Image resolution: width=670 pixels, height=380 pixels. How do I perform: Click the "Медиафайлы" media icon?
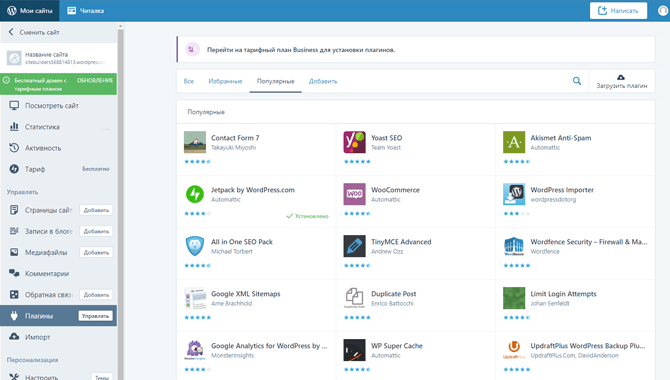click(x=14, y=252)
